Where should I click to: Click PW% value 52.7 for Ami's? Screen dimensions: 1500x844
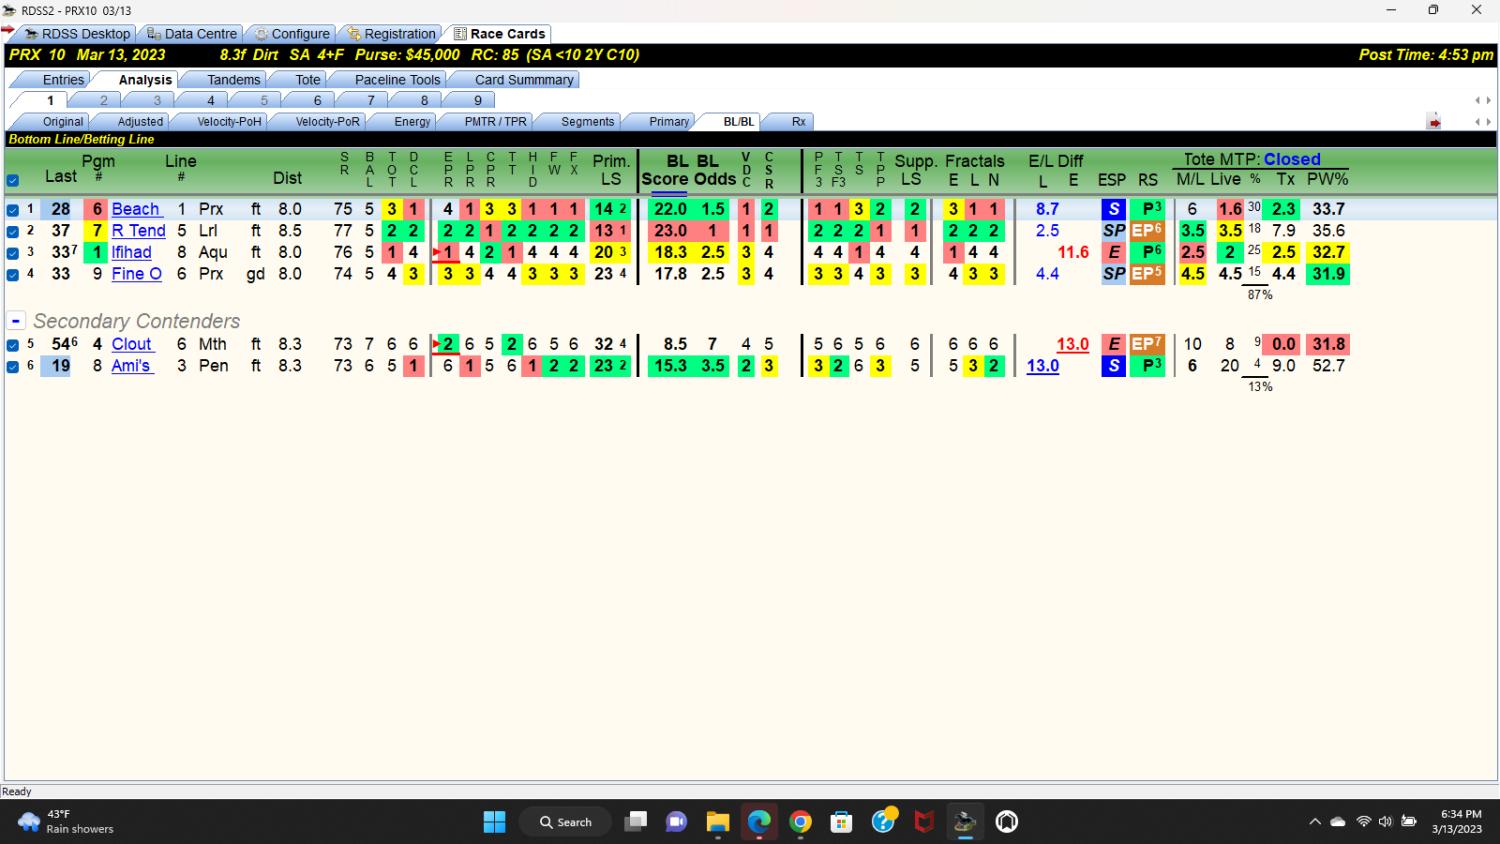pyautogui.click(x=1328, y=366)
